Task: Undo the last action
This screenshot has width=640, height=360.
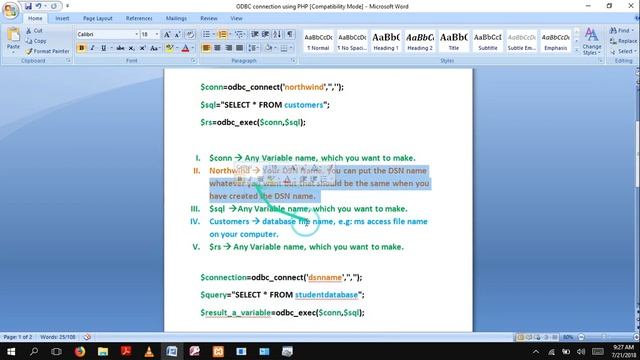Action: pos(38,6)
